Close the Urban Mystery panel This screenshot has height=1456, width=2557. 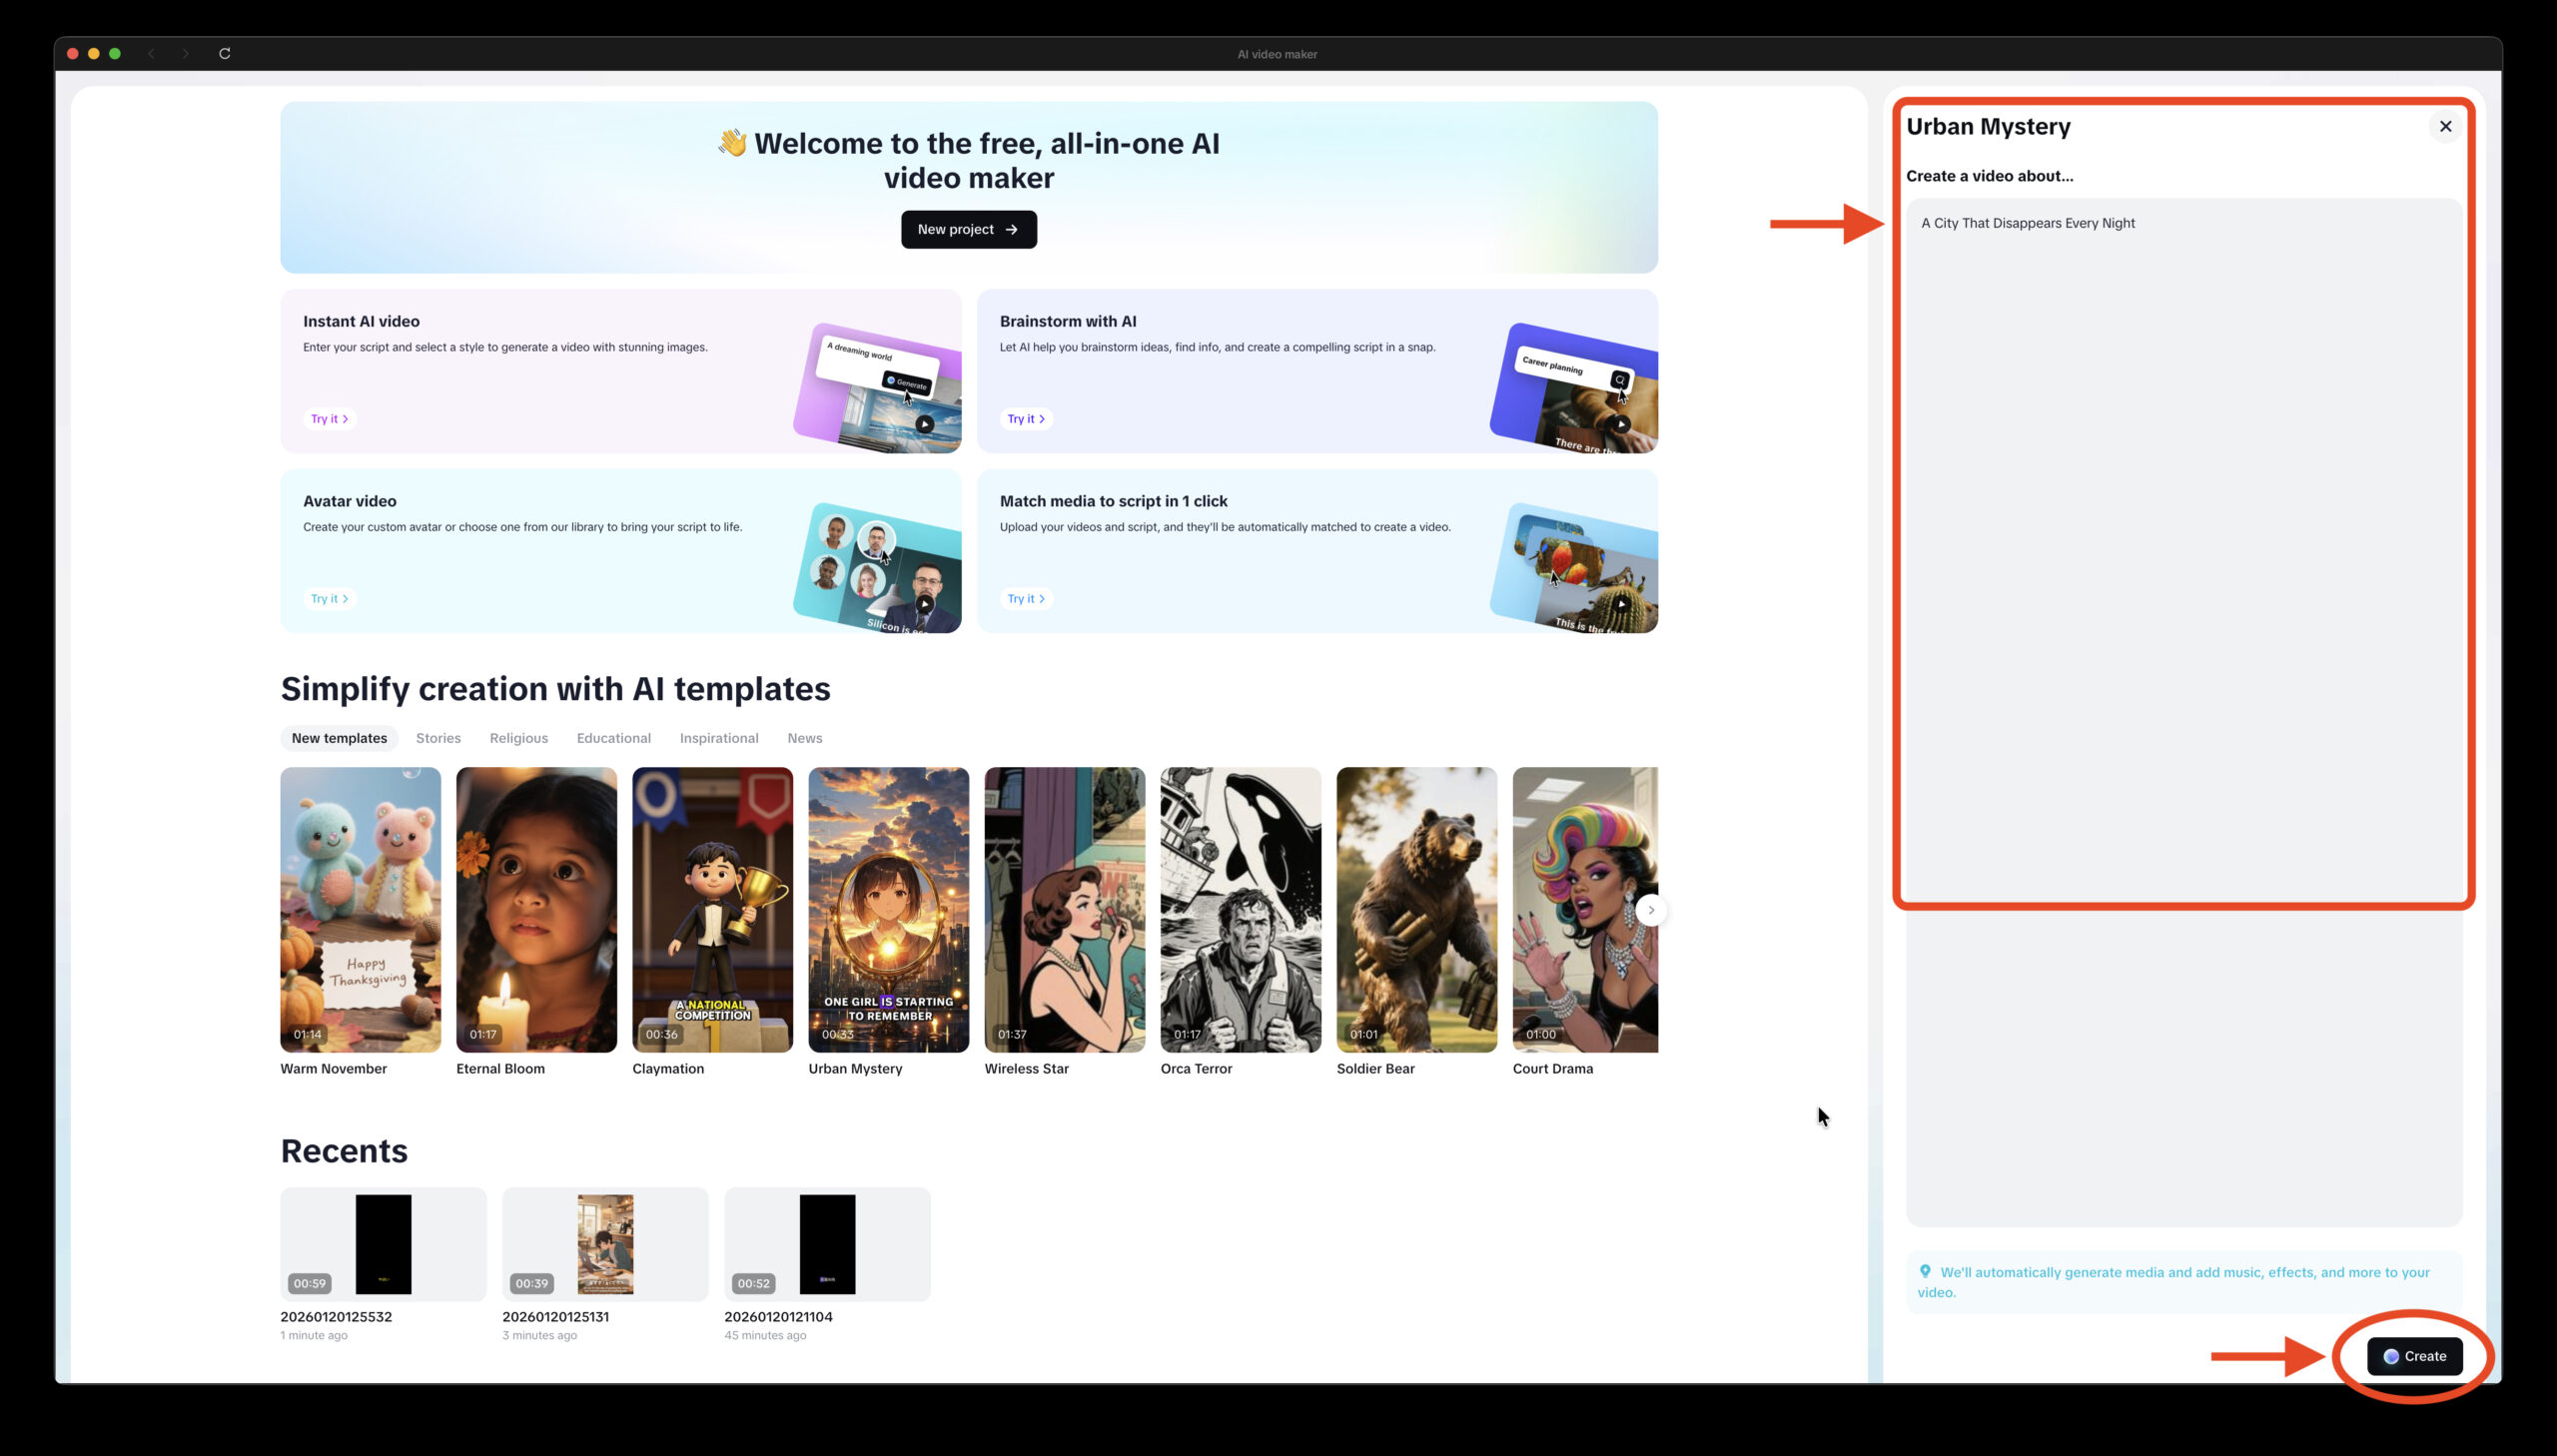[x=2445, y=127]
